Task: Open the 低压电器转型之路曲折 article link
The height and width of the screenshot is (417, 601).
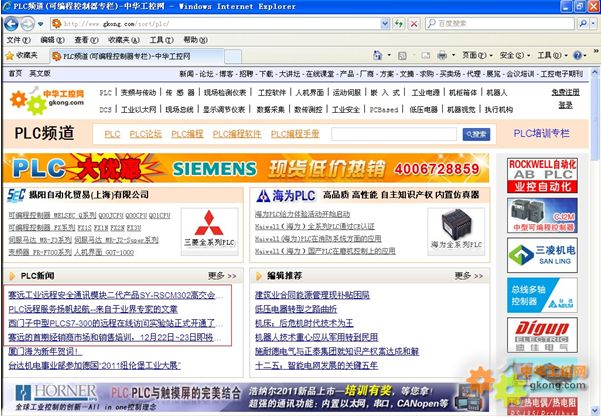Action: [296, 309]
